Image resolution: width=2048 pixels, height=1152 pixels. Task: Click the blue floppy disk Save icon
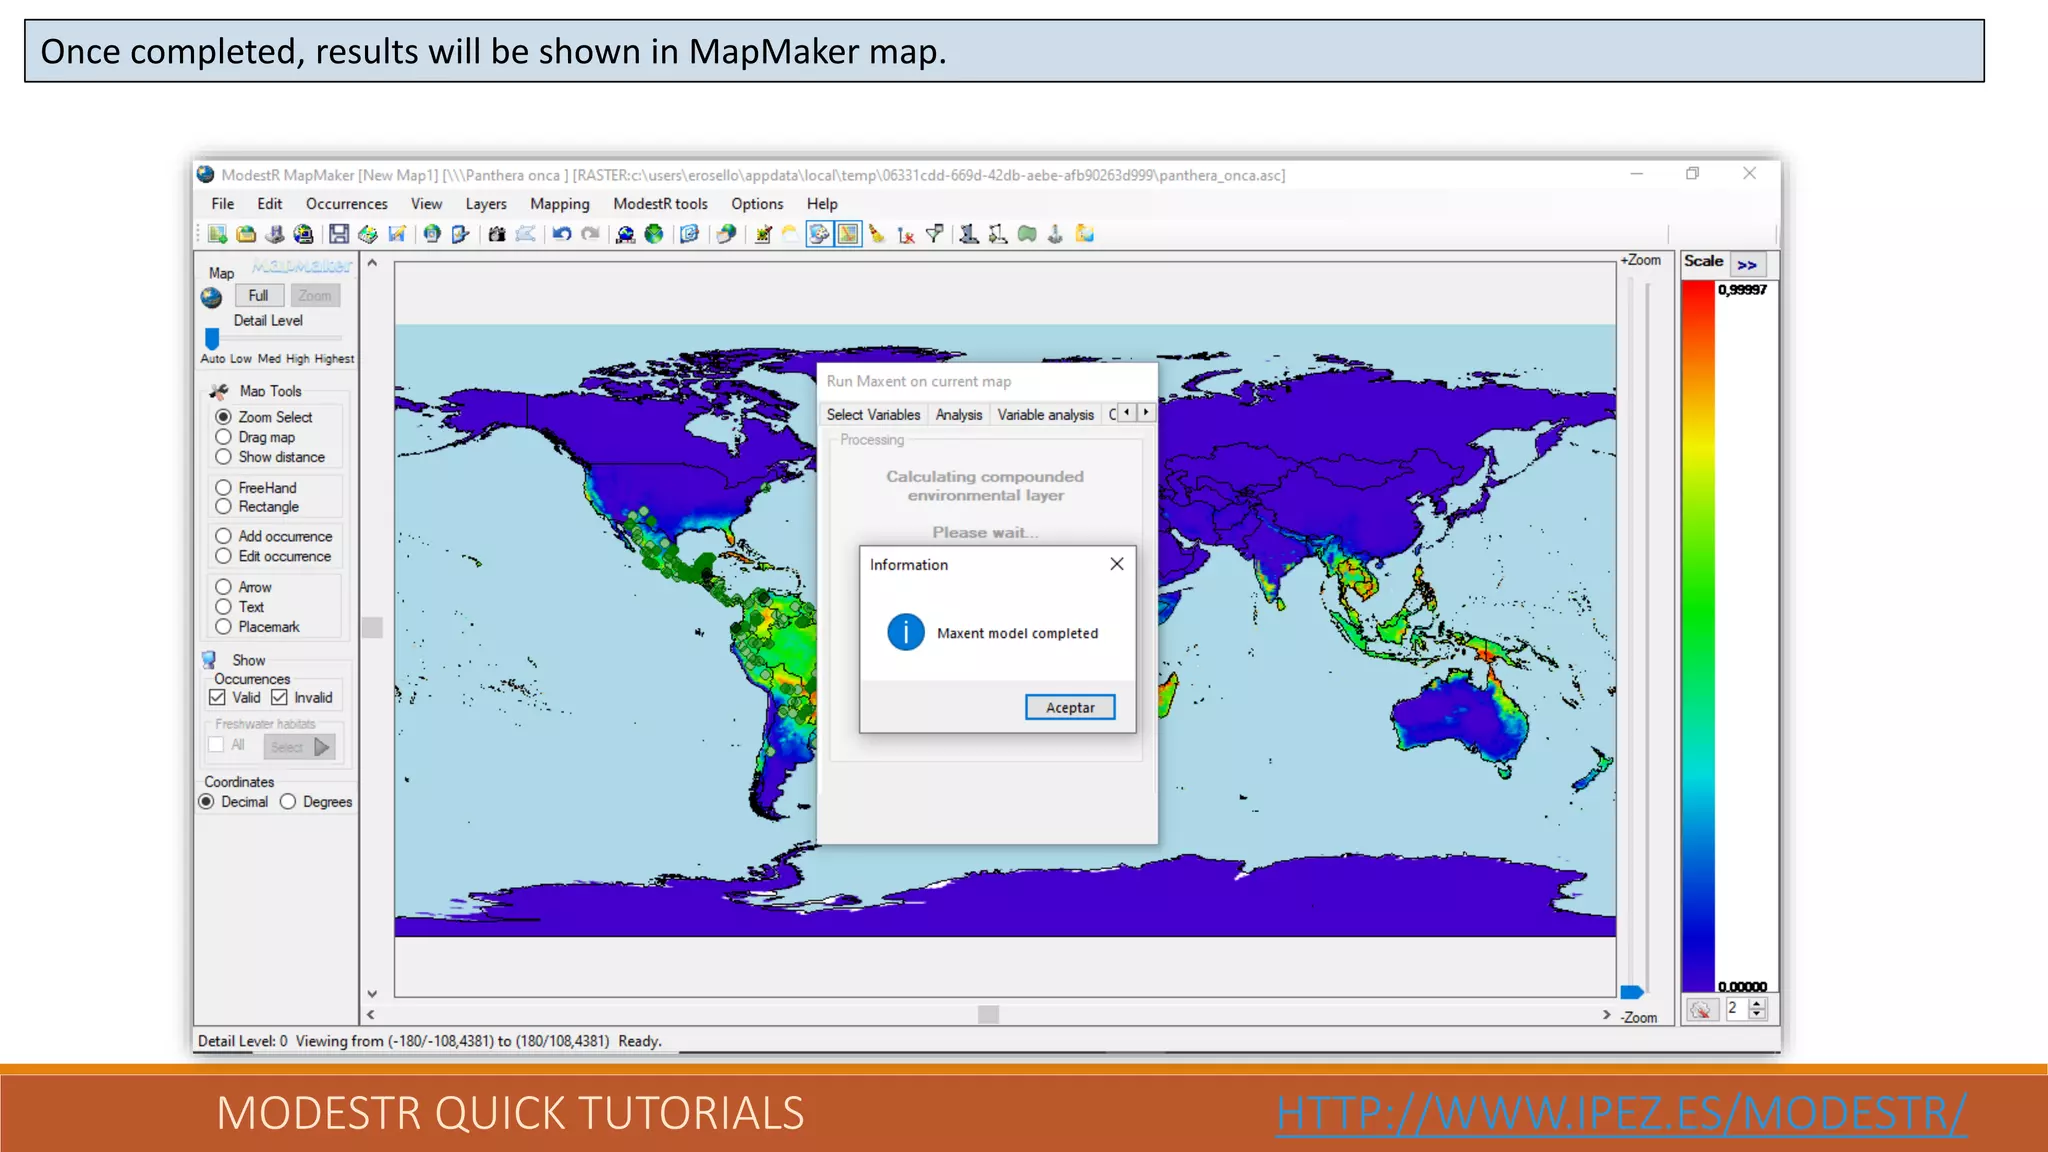[339, 234]
